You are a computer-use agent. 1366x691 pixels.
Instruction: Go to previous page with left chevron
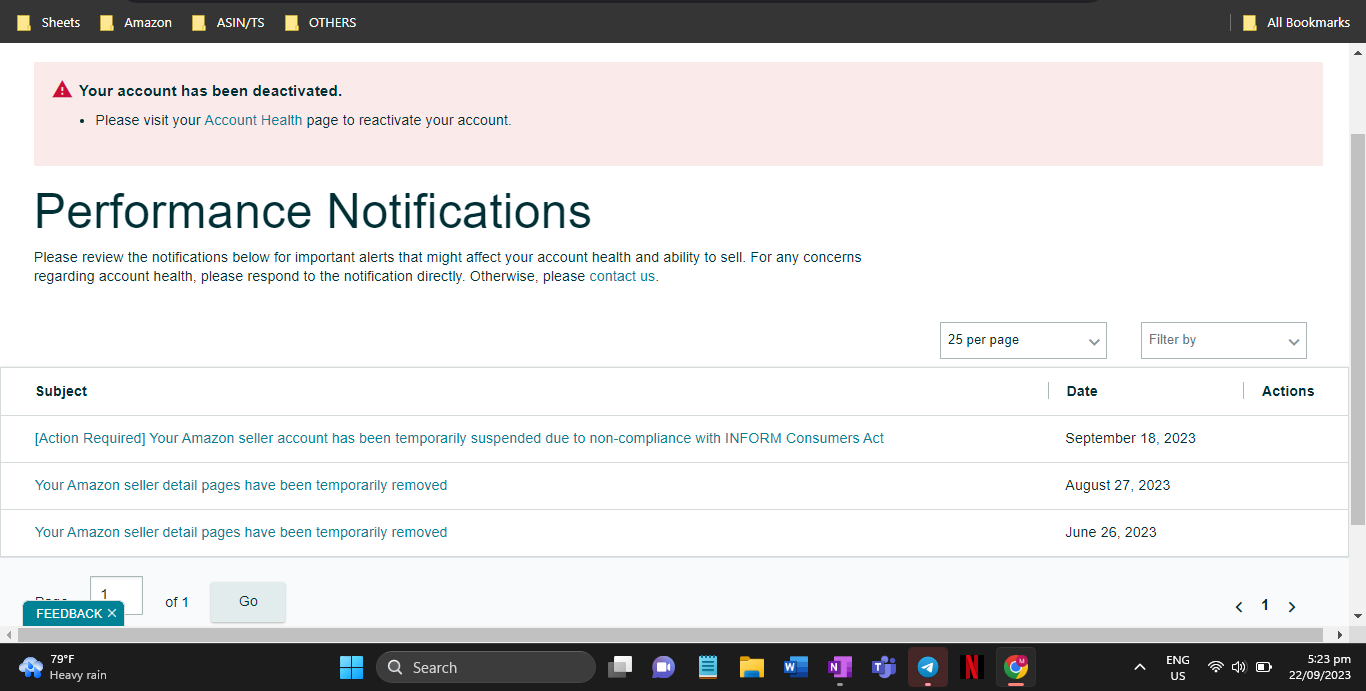(x=1239, y=606)
